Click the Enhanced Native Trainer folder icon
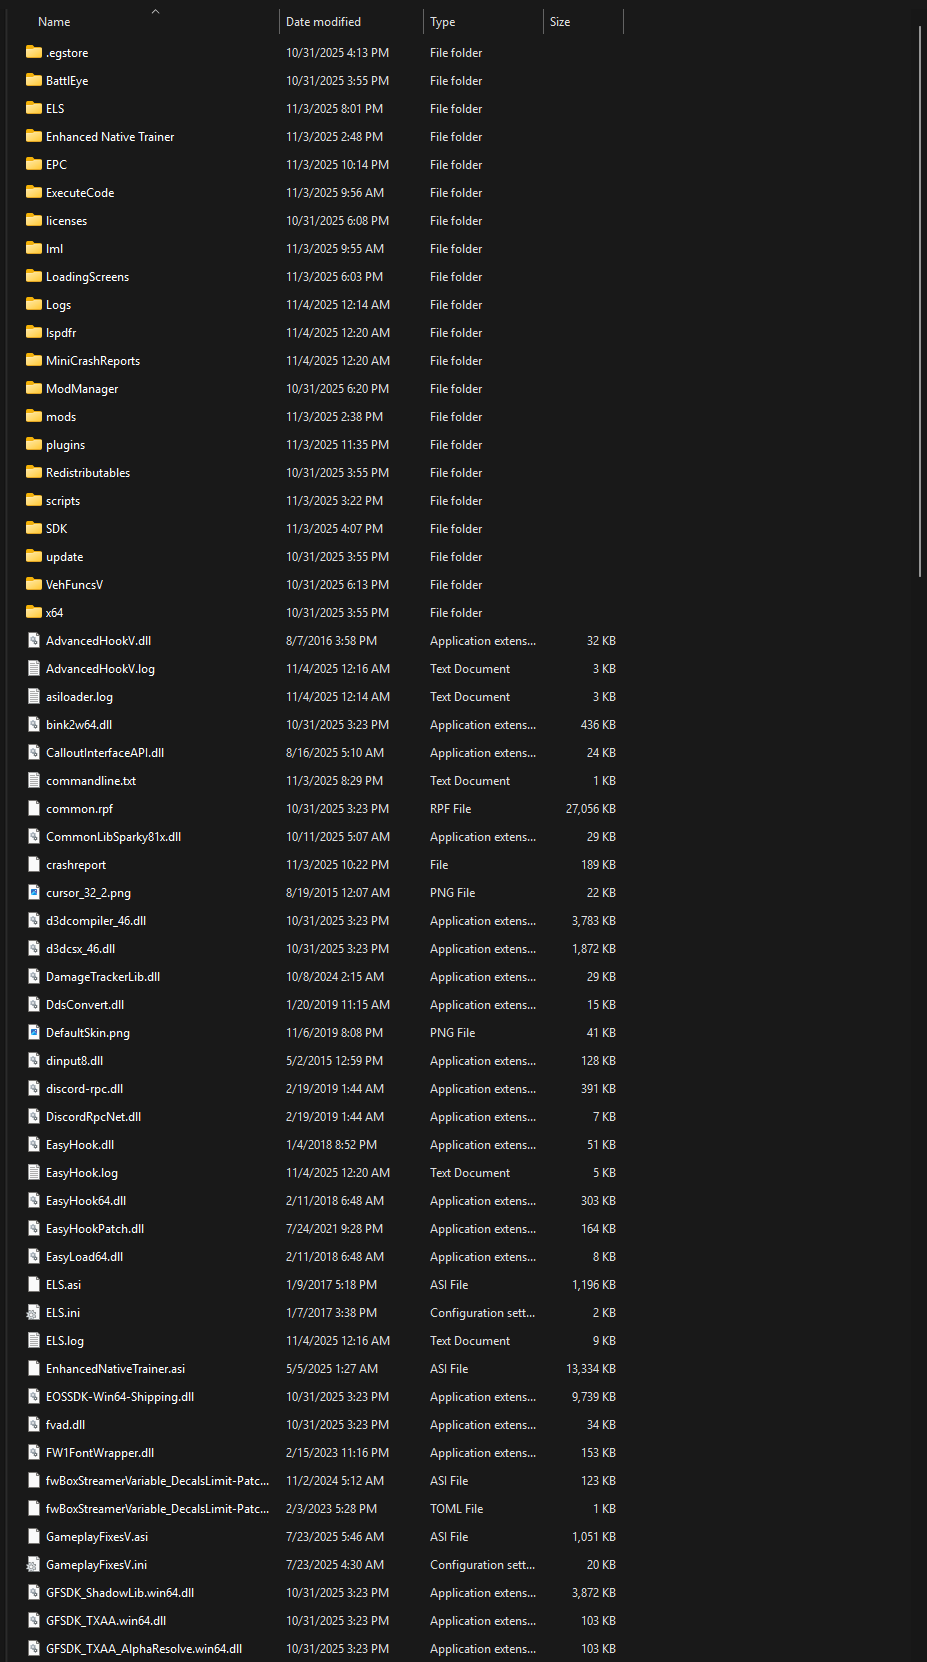 tap(34, 136)
